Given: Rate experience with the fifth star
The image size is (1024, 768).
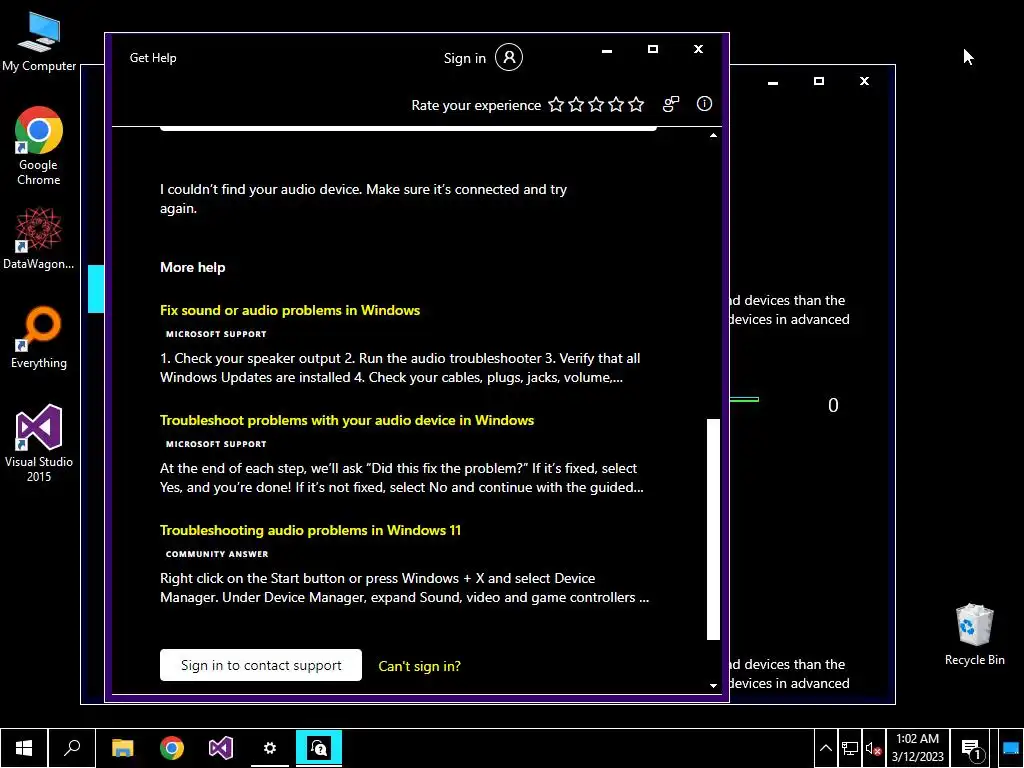Looking at the screenshot, I should click(x=636, y=104).
